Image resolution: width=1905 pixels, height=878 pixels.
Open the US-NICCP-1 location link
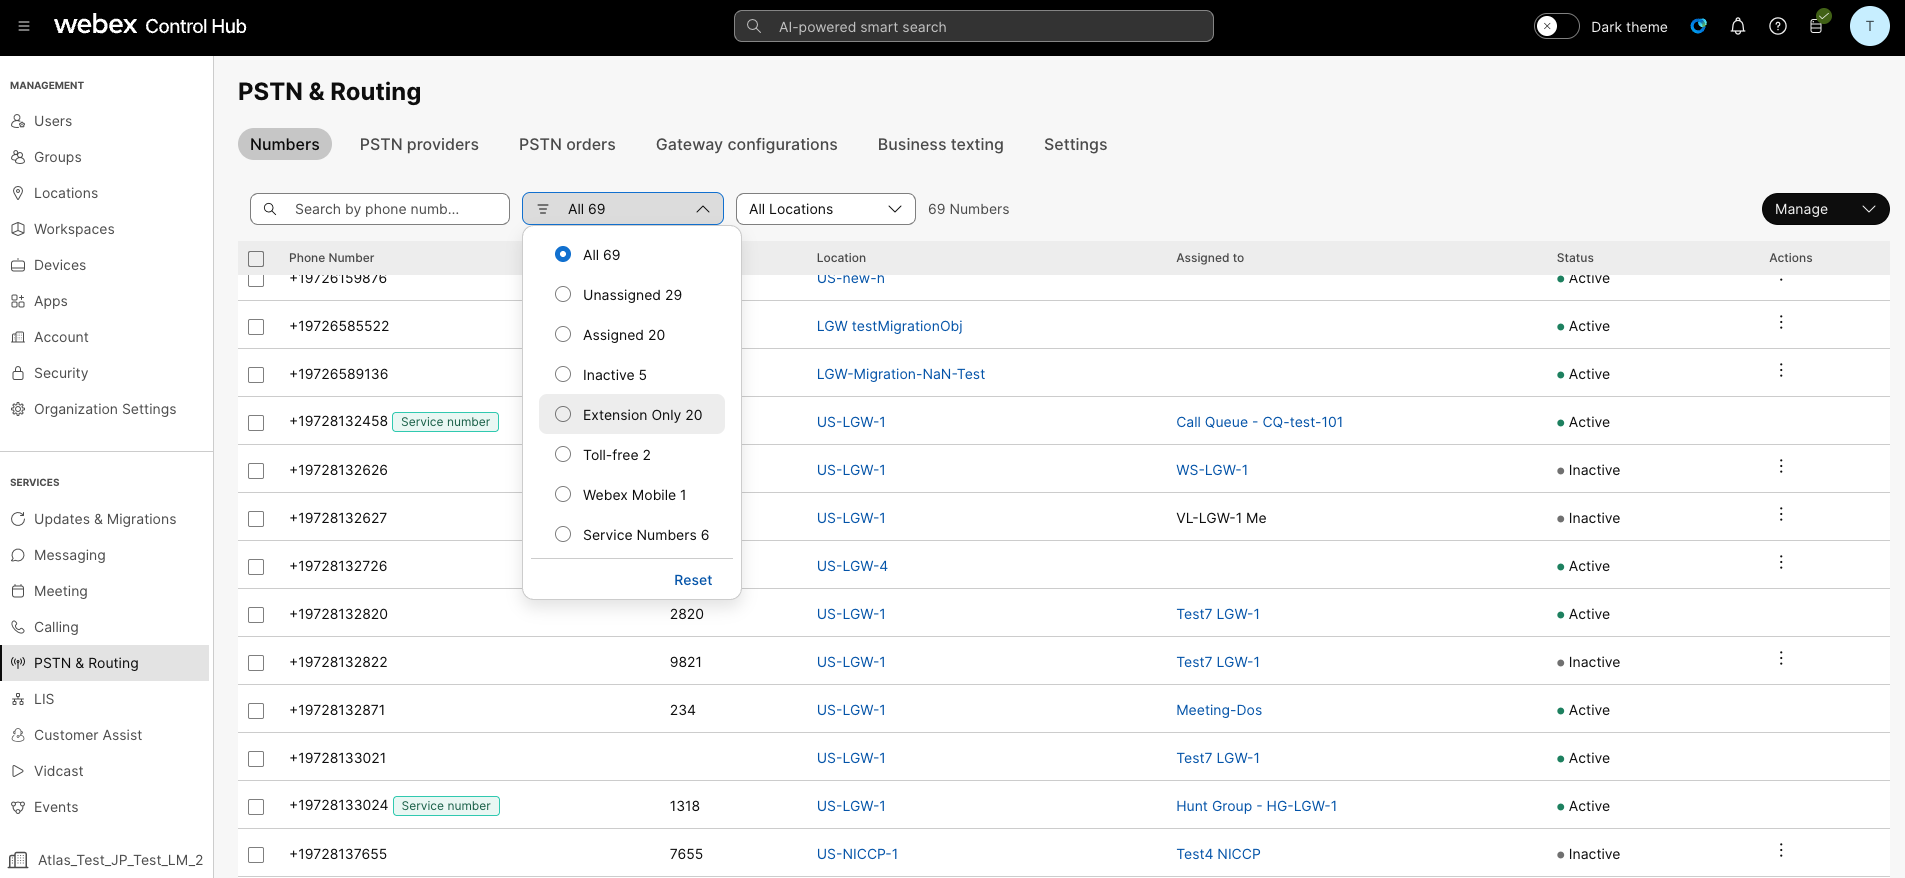tap(857, 854)
